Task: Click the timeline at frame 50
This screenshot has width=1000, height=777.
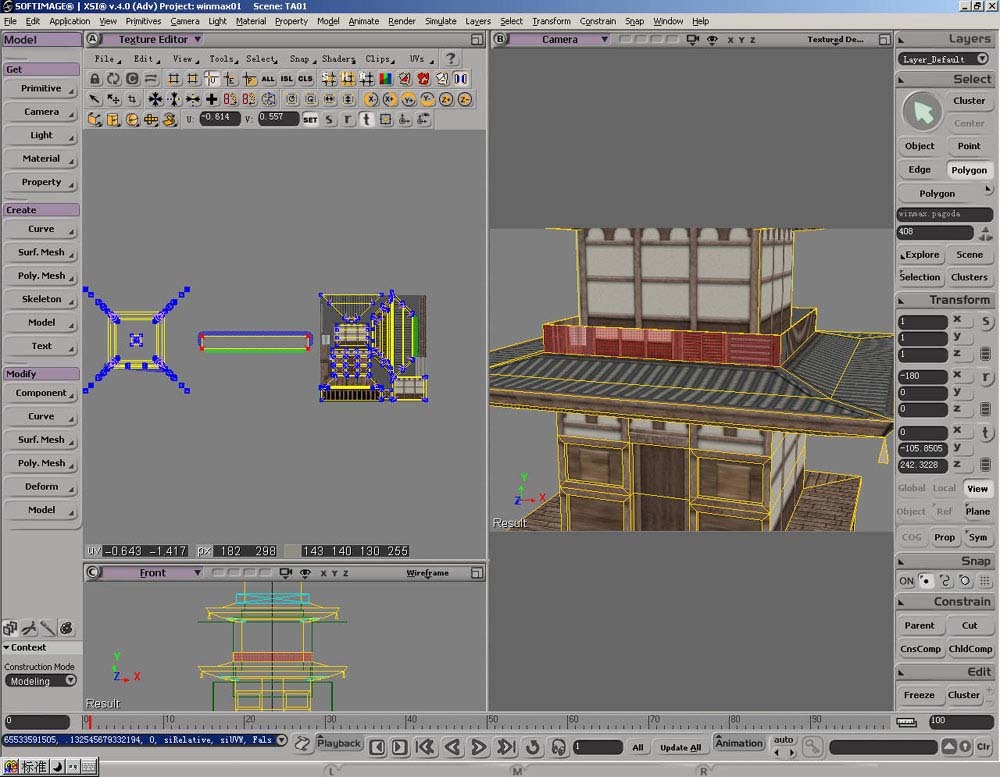Action: [x=489, y=722]
